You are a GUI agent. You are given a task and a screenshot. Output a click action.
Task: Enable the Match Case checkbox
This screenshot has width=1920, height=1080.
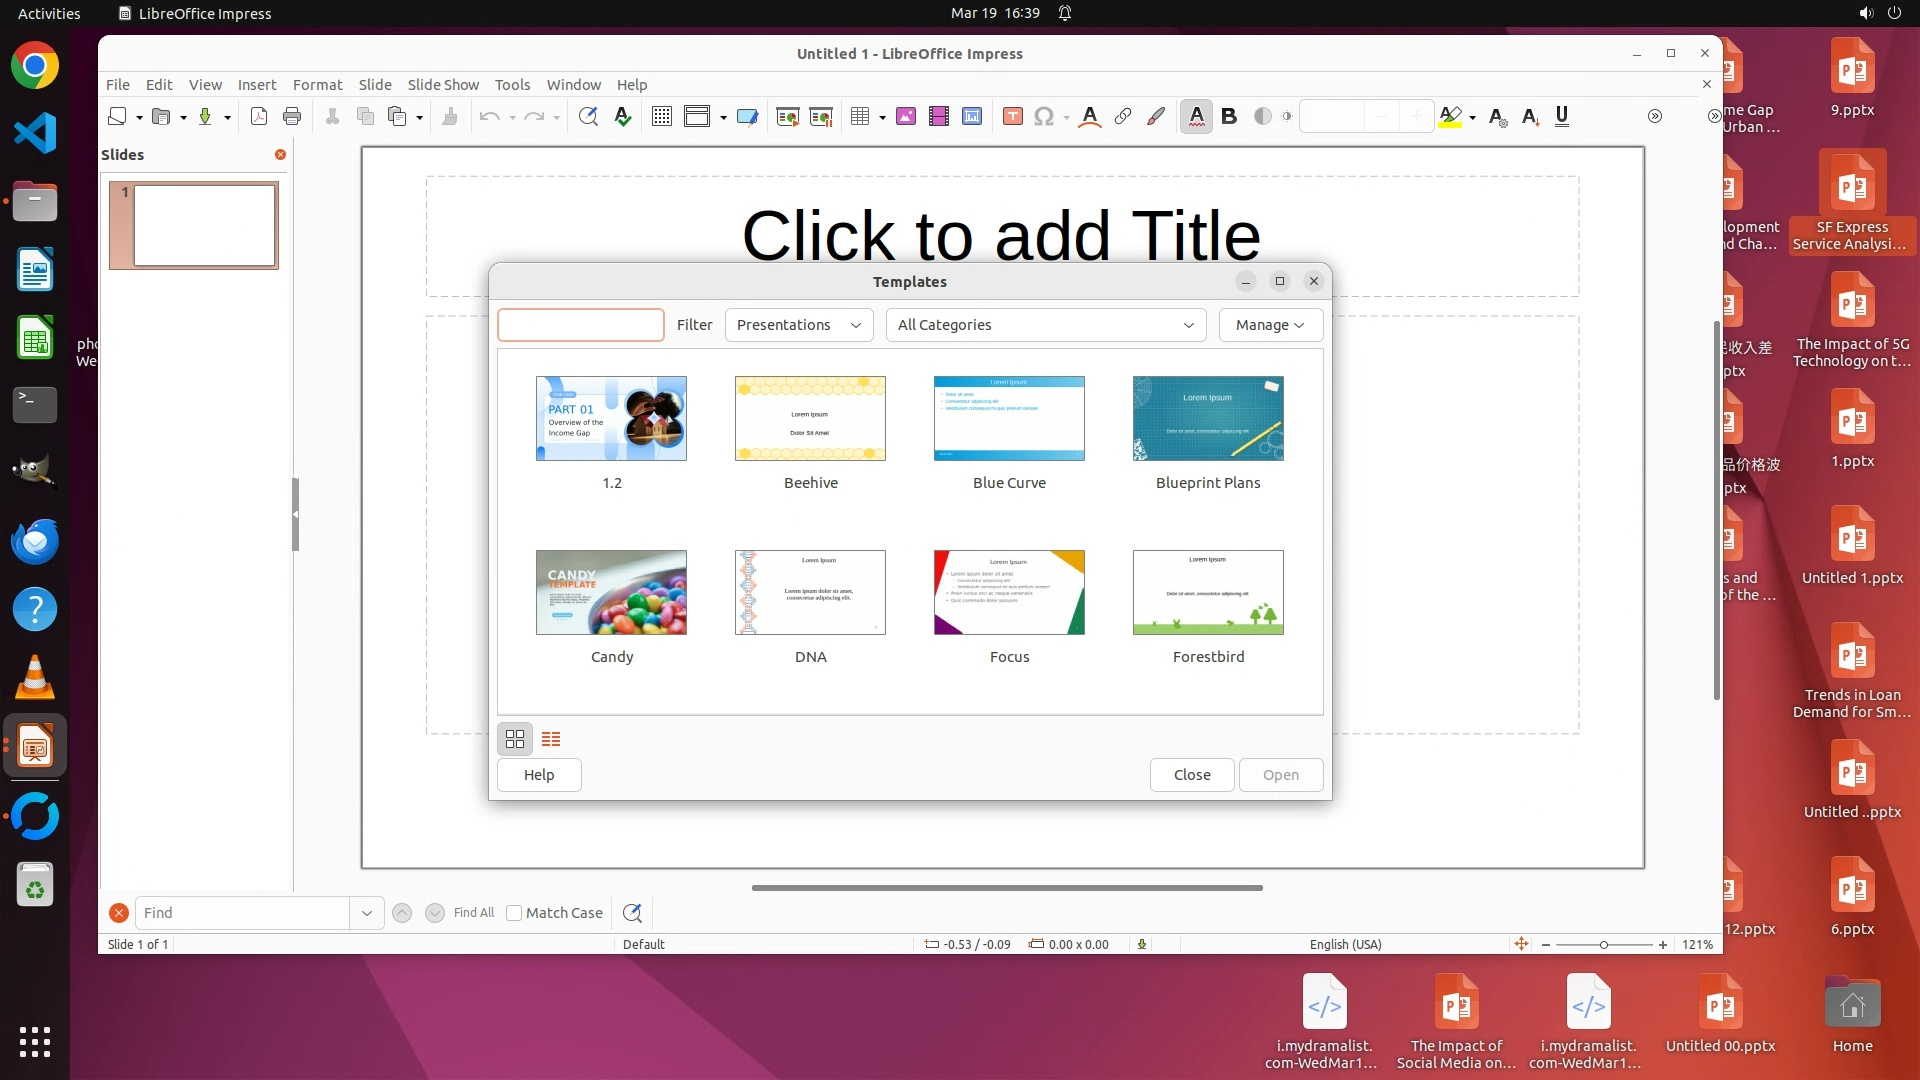coord(514,913)
